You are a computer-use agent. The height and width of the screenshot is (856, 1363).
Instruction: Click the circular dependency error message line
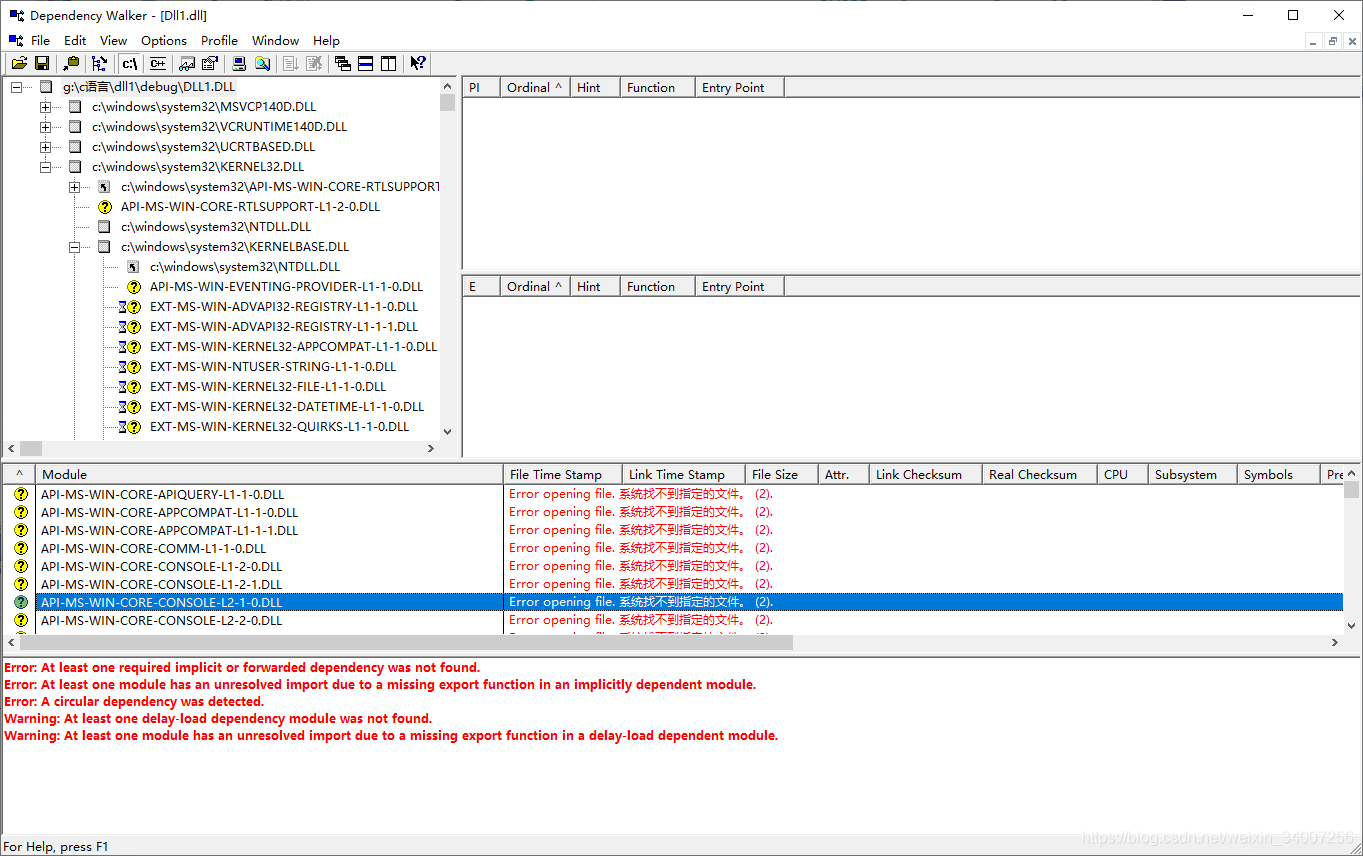[x=134, y=701]
